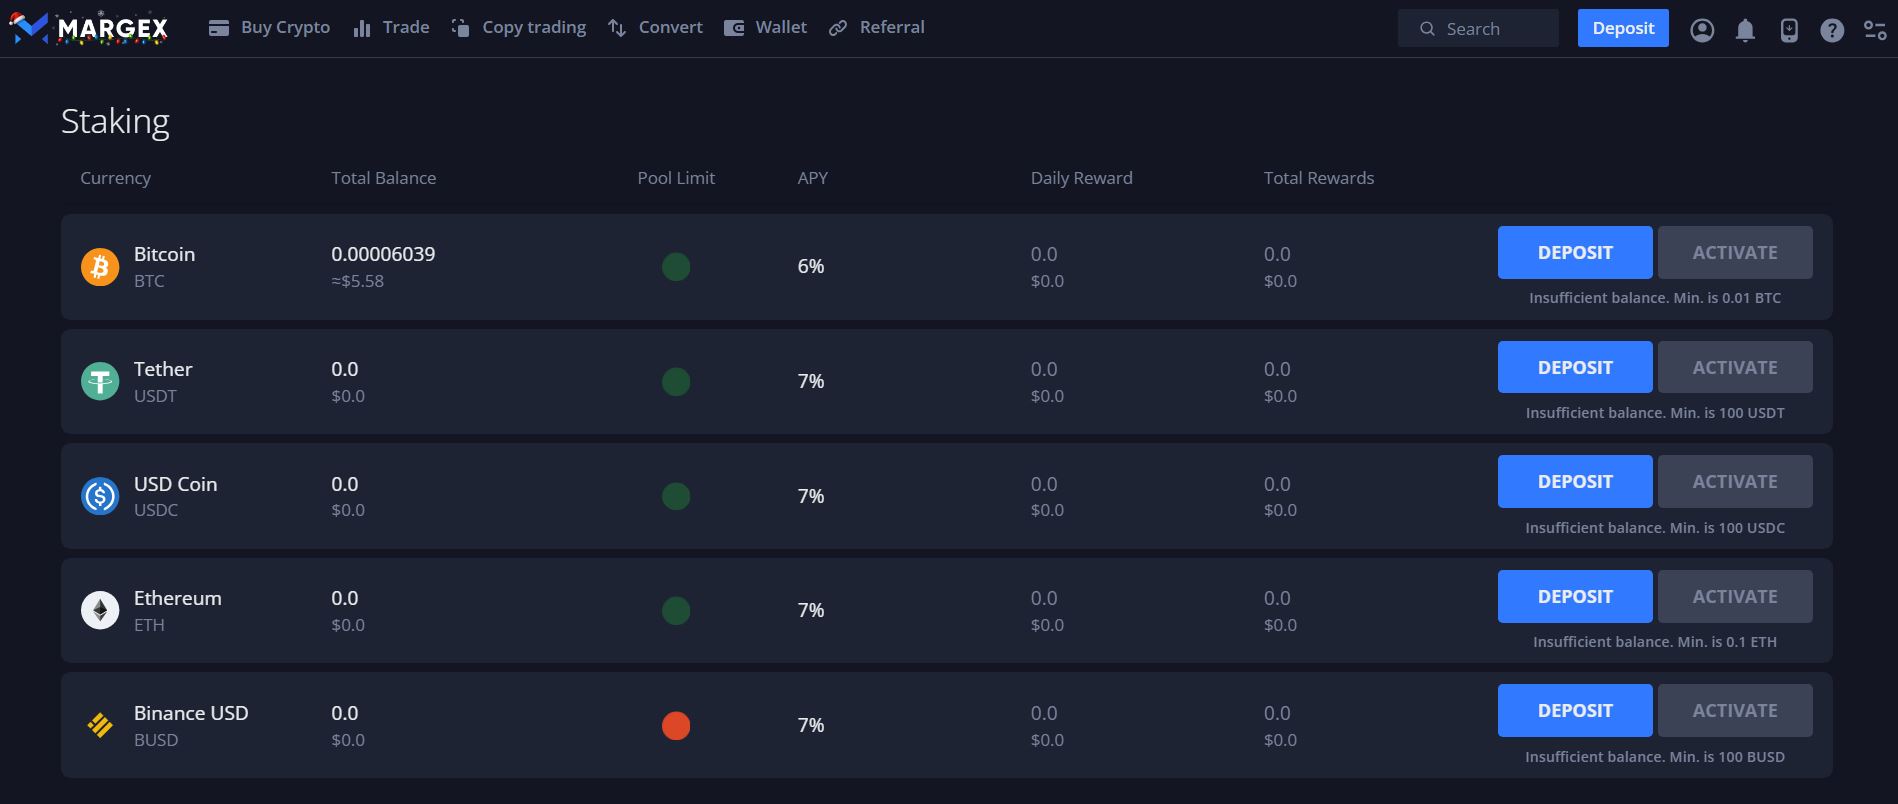The width and height of the screenshot is (1898, 804).
Task: Click the Ethereum name label
Action: point(178,598)
